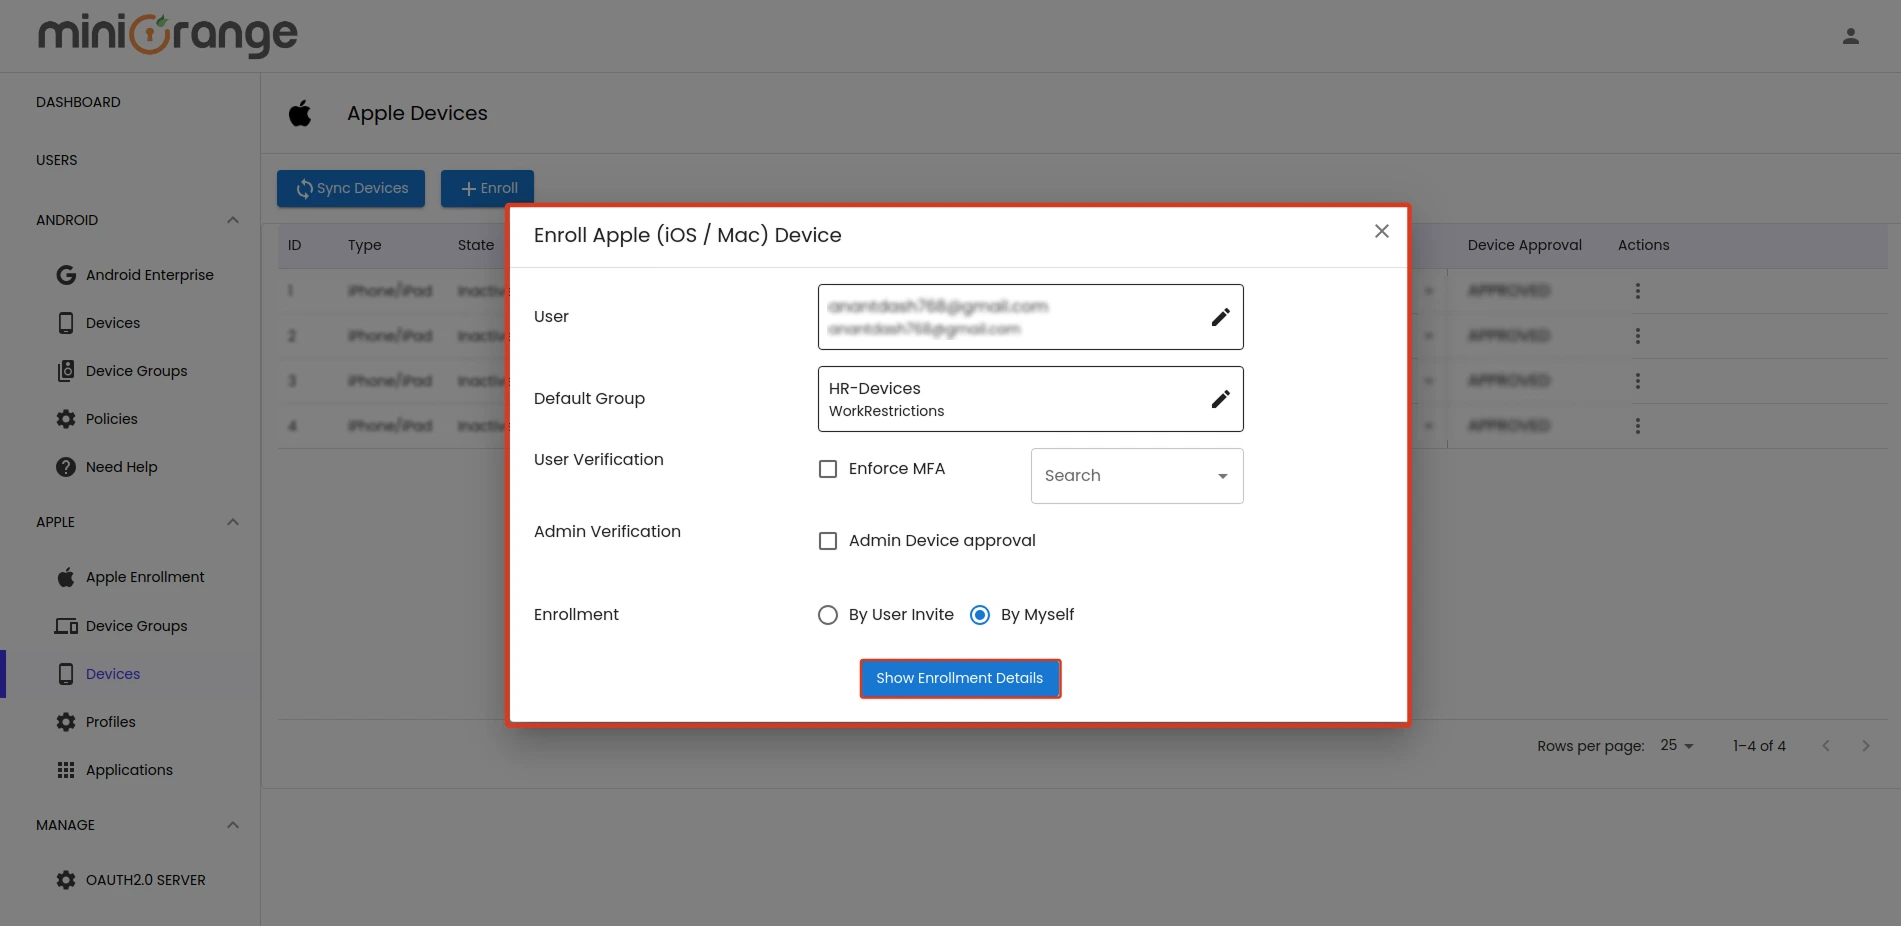Viewport: 1901px width, 926px height.
Task: Select the By User Invite enrollment option
Action: click(827, 614)
